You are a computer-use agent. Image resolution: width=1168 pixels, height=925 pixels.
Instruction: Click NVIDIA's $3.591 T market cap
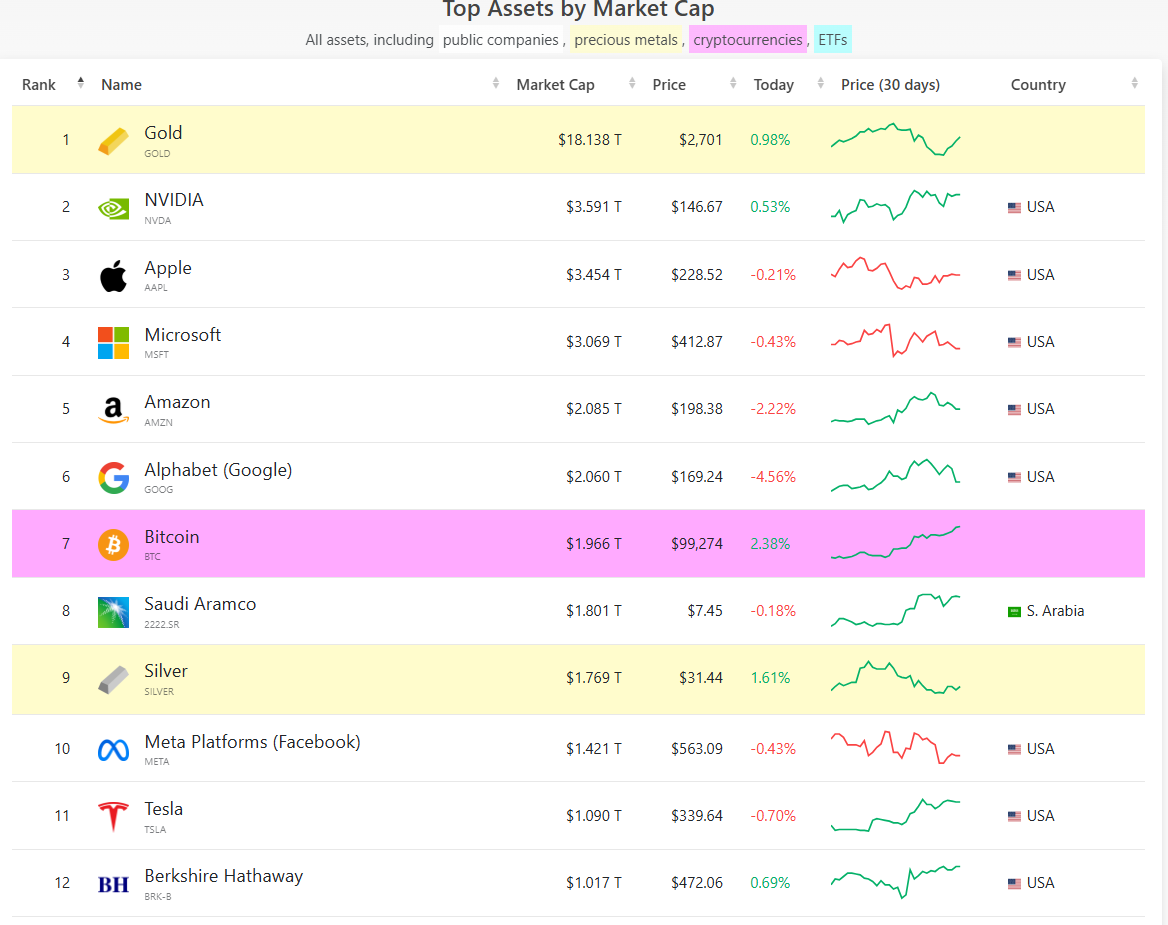coord(594,207)
